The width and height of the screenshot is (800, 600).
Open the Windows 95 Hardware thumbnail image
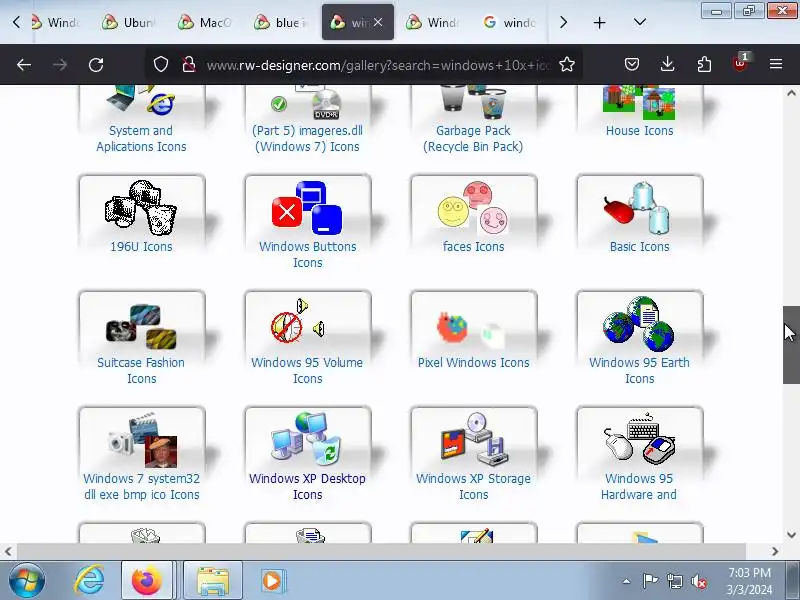pos(639,439)
